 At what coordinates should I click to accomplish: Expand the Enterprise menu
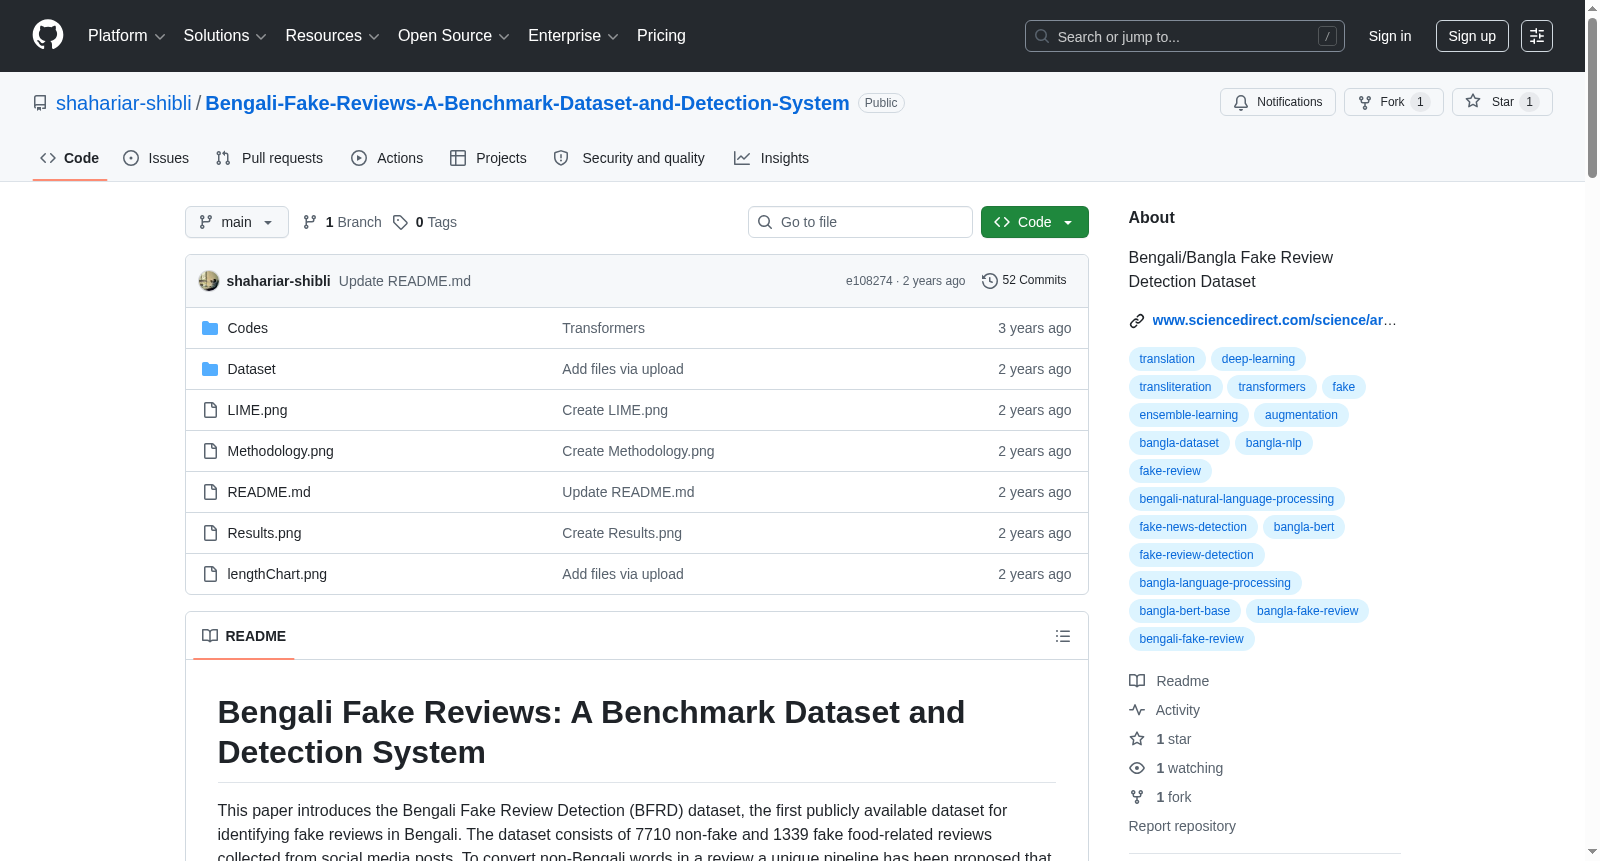click(x=573, y=36)
